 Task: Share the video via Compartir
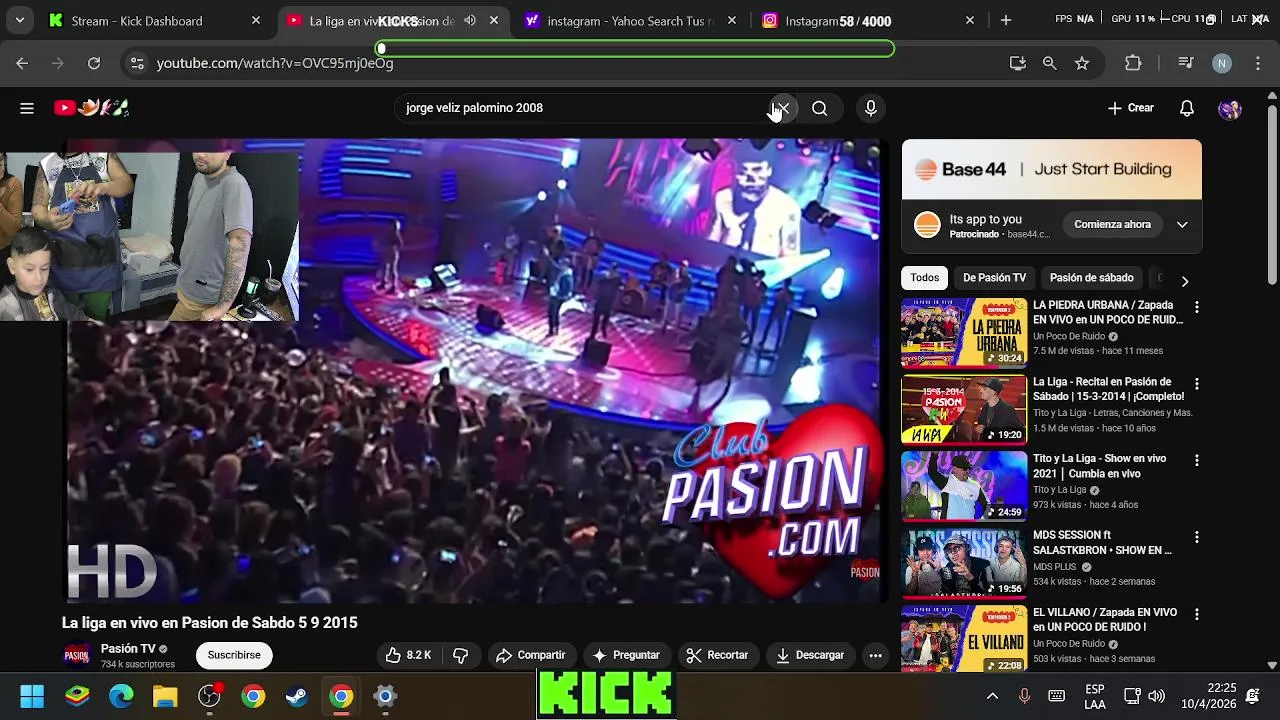(x=530, y=655)
